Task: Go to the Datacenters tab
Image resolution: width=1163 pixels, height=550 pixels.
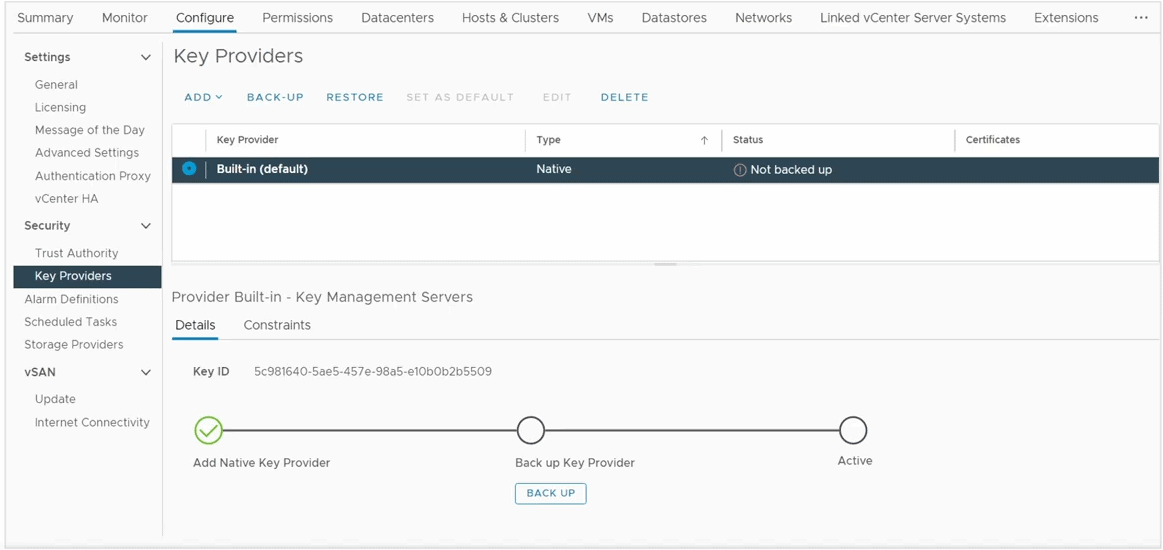Action: tap(398, 18)
